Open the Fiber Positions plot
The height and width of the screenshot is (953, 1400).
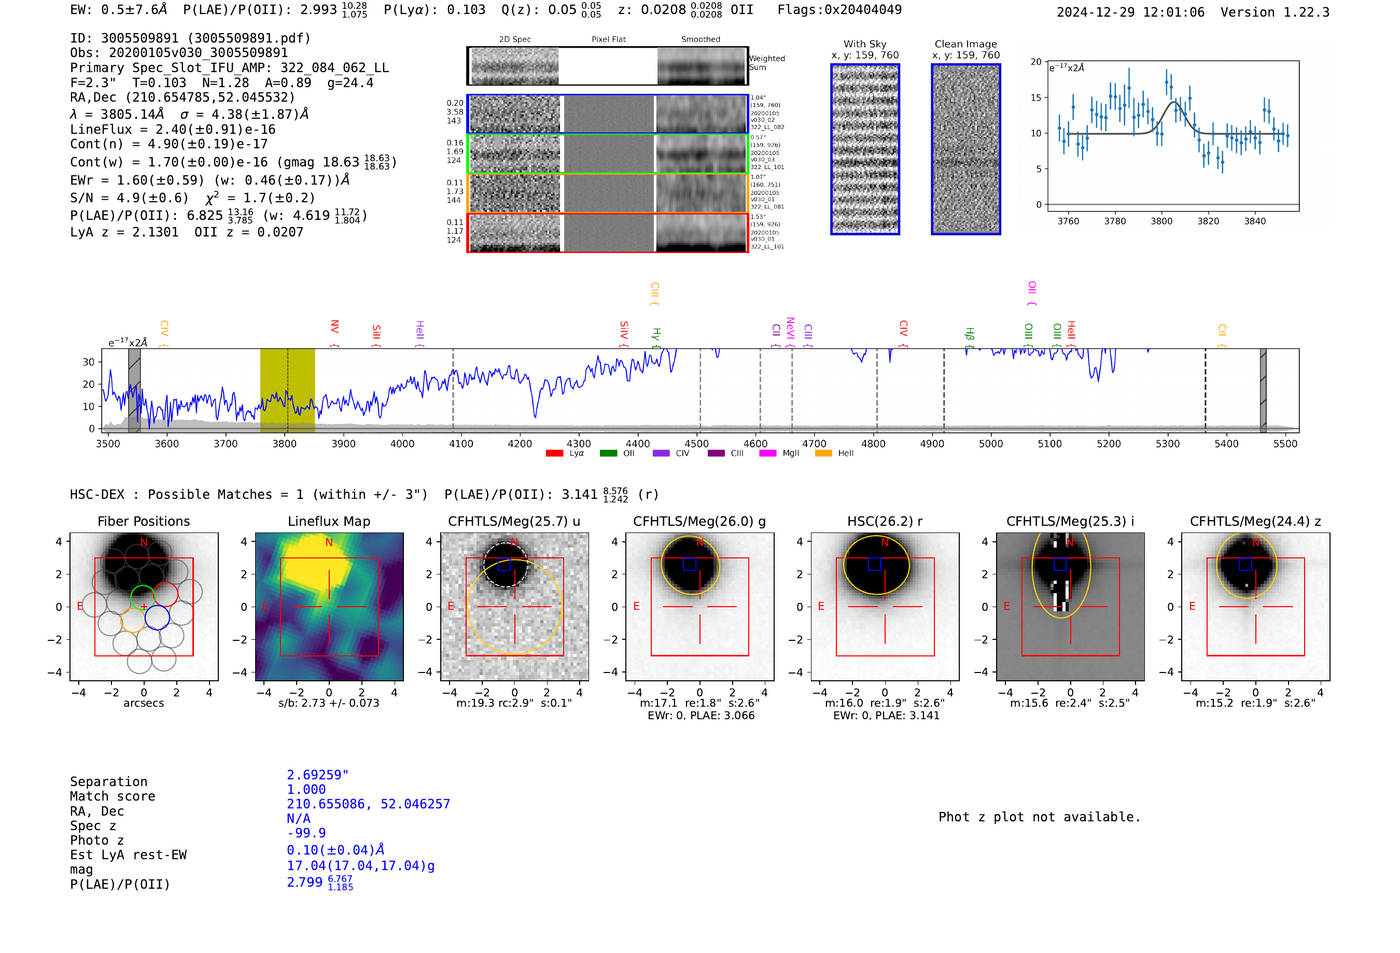tap(144, 606)
